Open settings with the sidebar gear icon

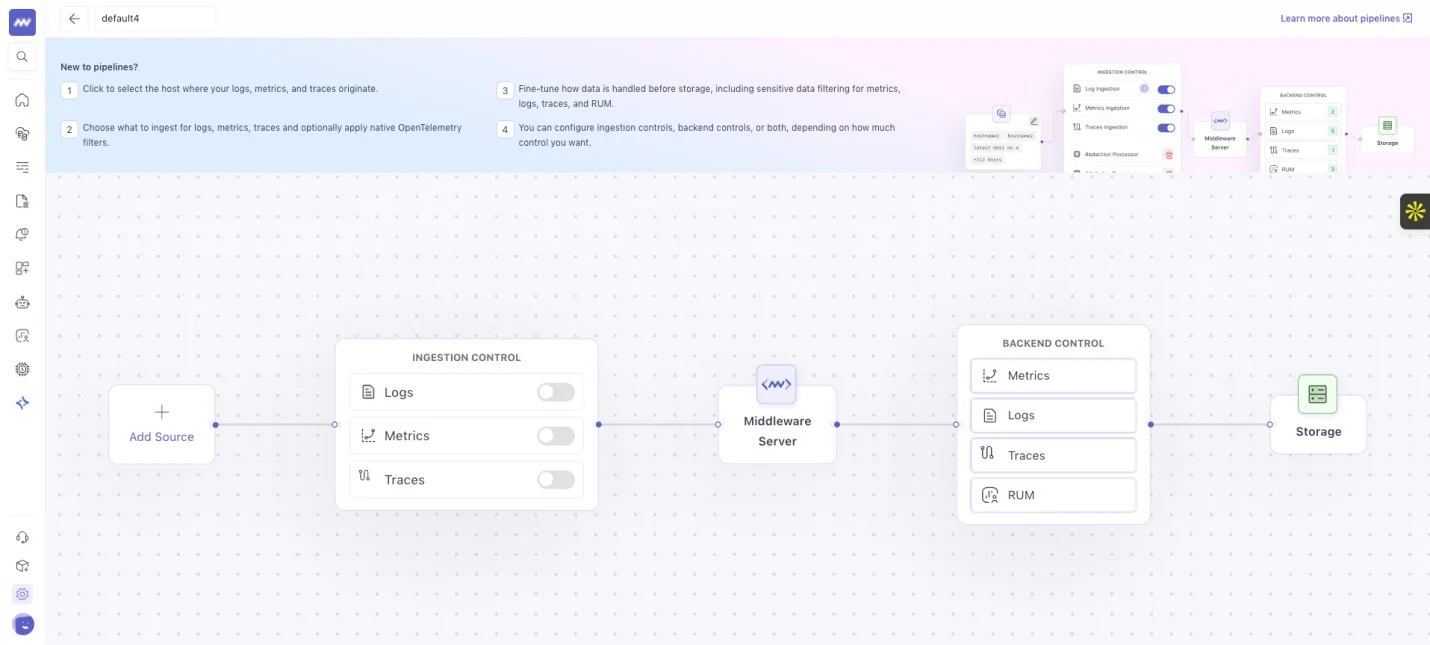tap(22, 594)
